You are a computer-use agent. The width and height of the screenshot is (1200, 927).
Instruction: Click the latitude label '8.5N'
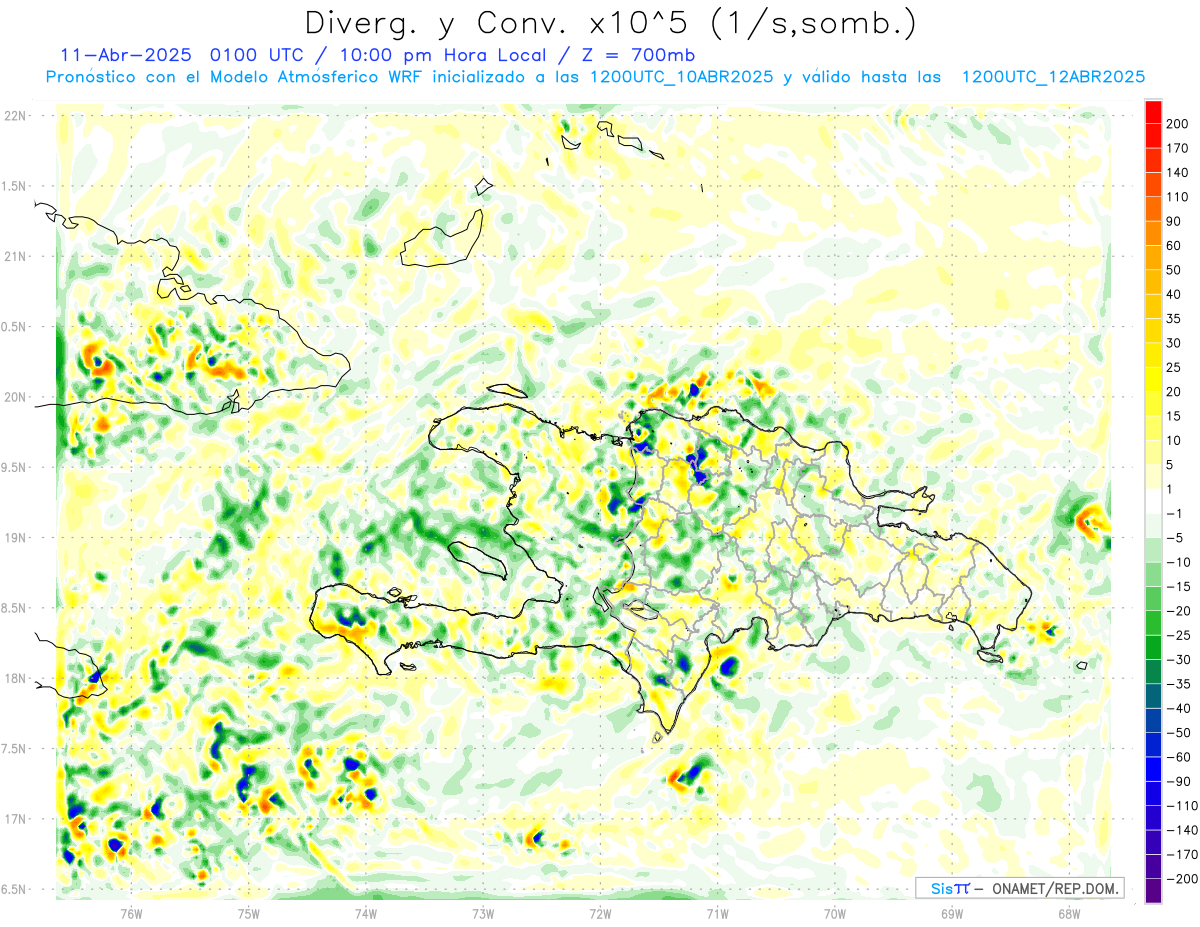click(x=14, y=608)
